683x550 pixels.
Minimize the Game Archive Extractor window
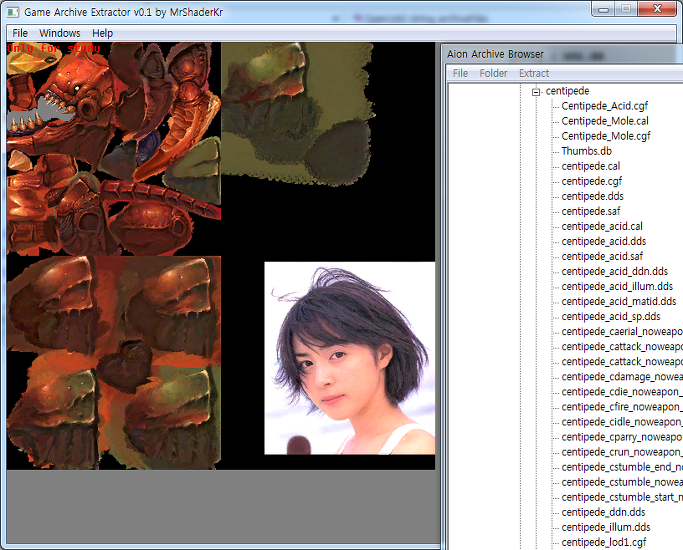(x=603, y=9)
